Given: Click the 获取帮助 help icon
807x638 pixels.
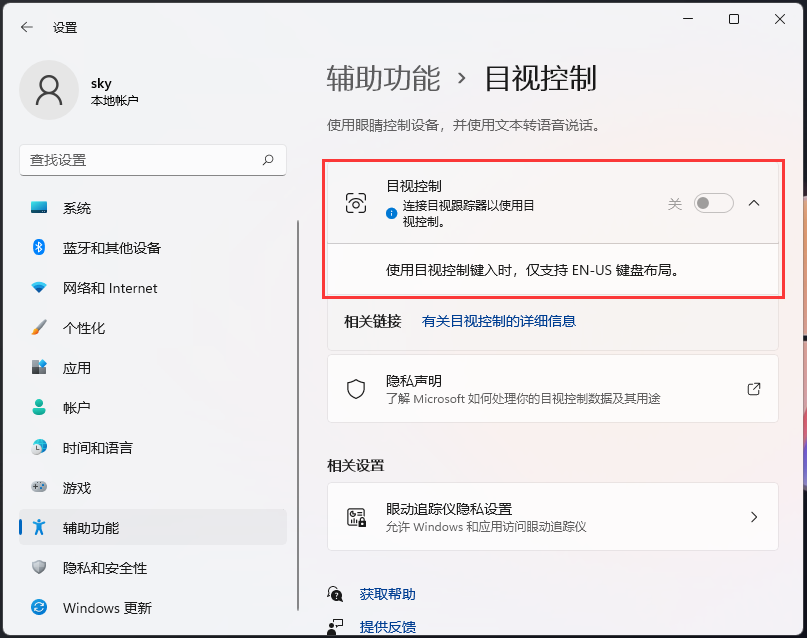Looking at the screenshot, I should click(336, 594).
